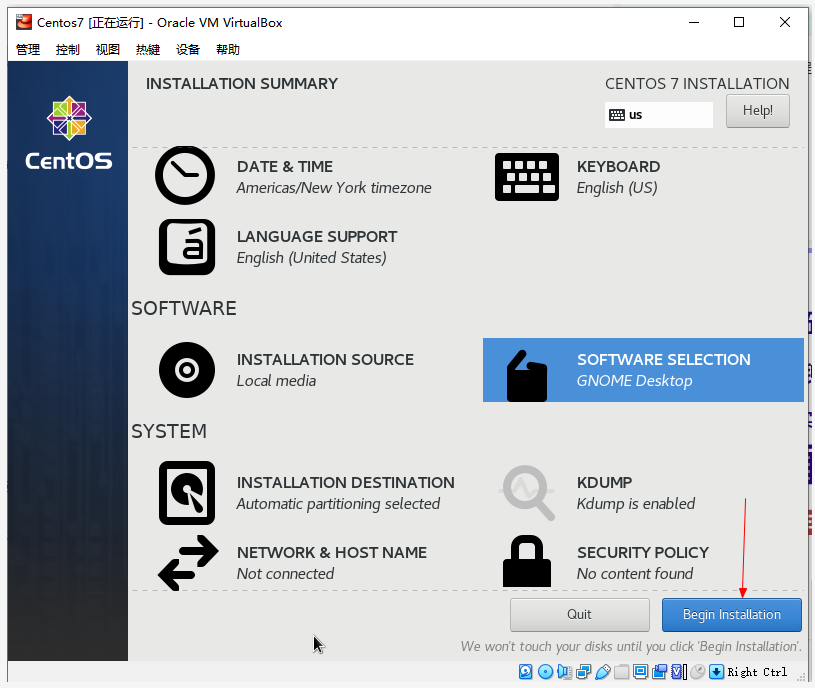Image resolution: width=815 pixels, height=688 pixels.
Task: Click the Right Ctrl host key label
Action: [757, 672]
